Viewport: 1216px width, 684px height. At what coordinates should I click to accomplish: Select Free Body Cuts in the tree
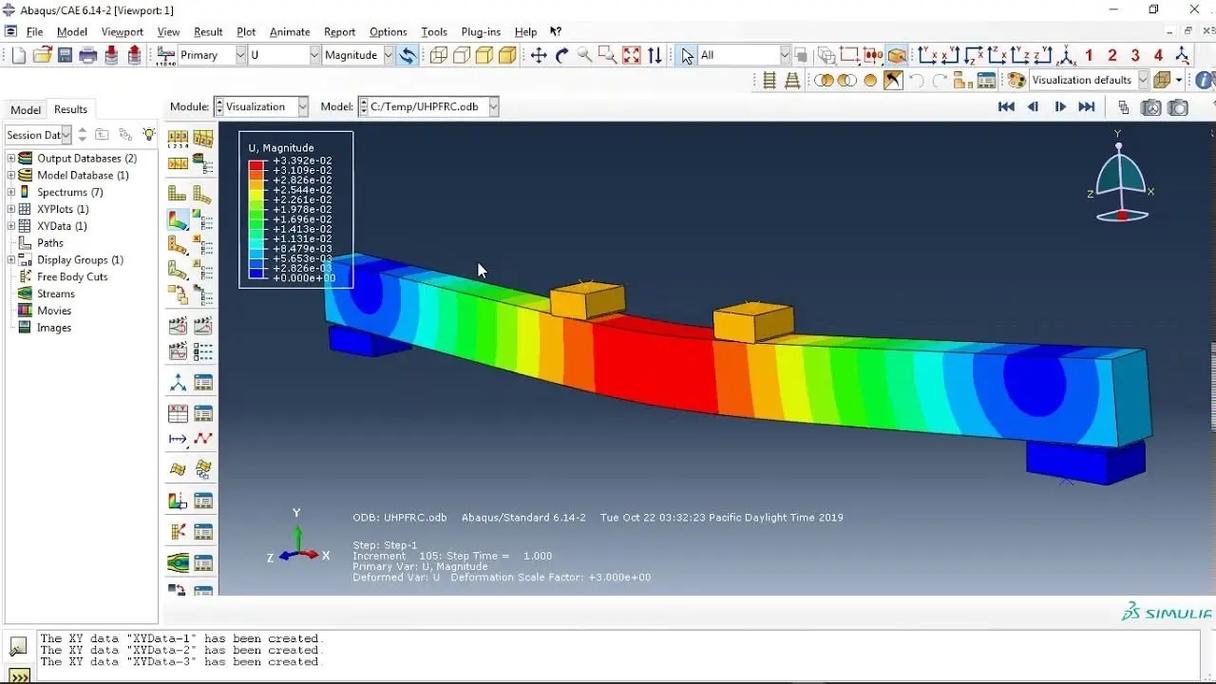point(72,277)
